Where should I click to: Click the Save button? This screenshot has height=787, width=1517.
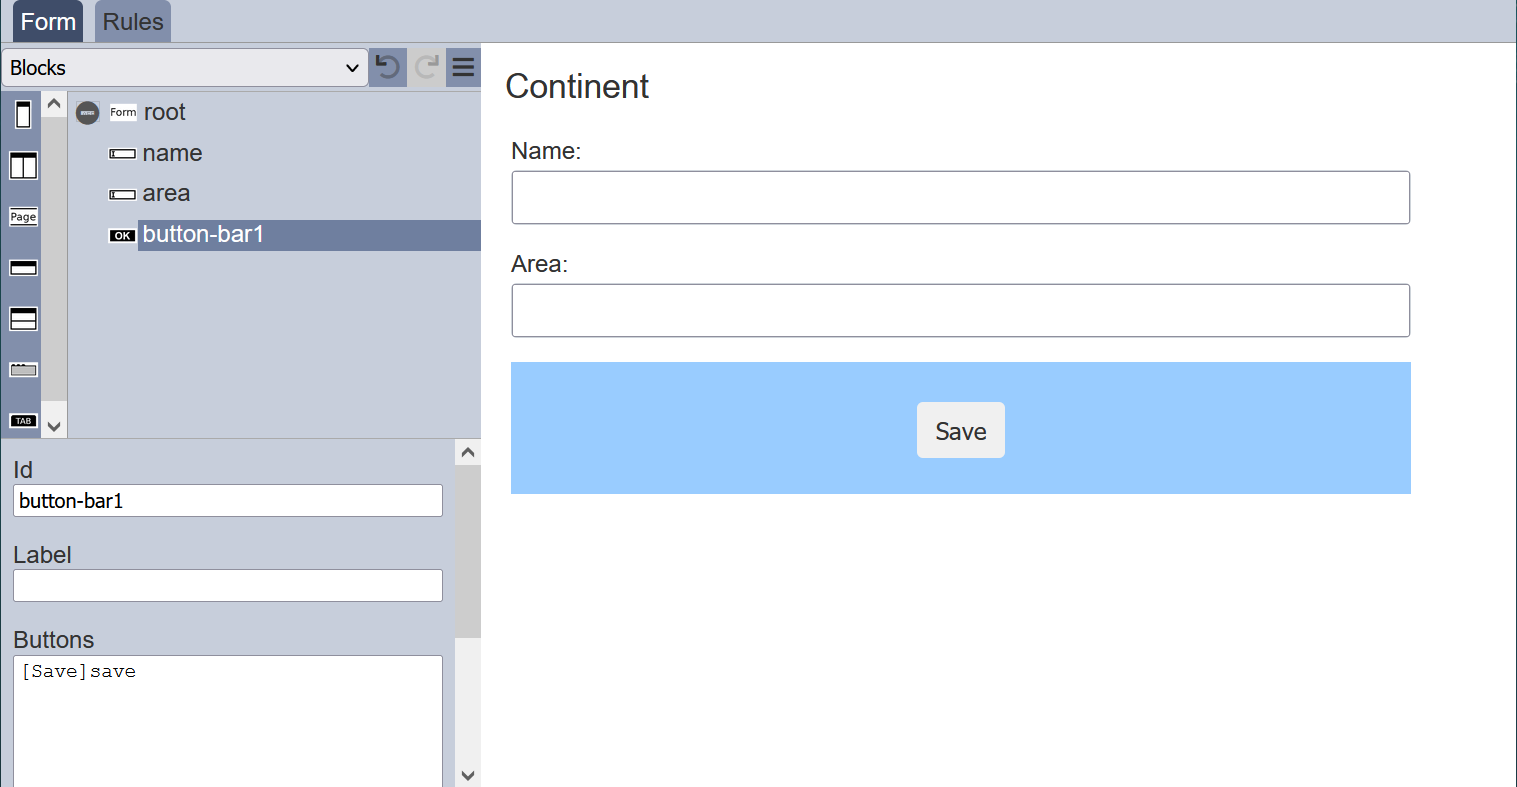click(x=961, y=431)
